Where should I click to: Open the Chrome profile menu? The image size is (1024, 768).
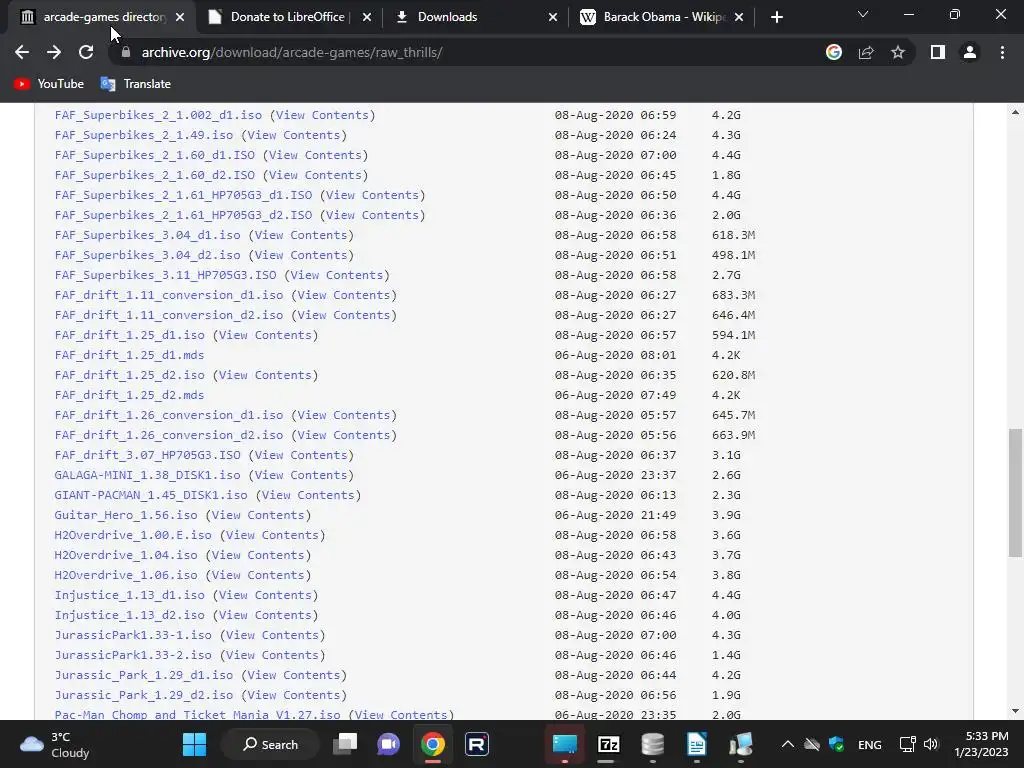click(970, 52)
